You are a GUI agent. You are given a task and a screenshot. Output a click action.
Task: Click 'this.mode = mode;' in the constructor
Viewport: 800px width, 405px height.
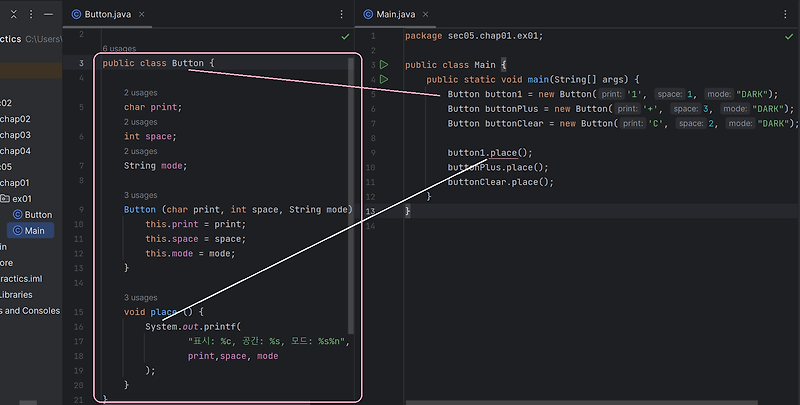tap(190, 254)
